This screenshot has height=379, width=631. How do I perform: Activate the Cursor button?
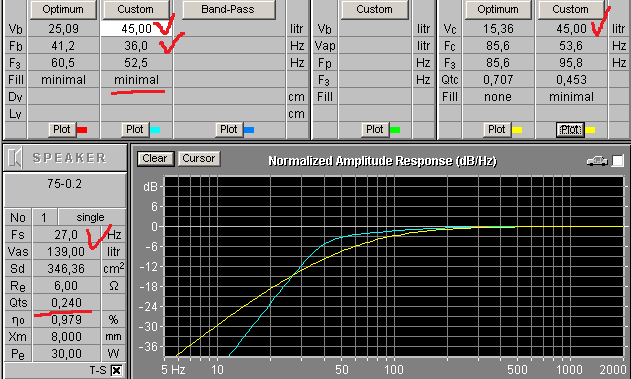click(x=199, y=159)
